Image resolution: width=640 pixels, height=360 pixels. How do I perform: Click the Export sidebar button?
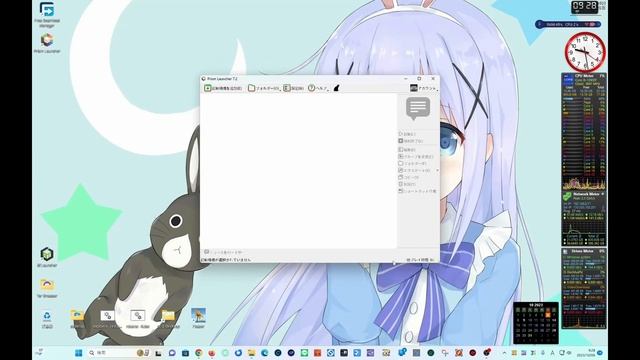[x=414, y=170]
